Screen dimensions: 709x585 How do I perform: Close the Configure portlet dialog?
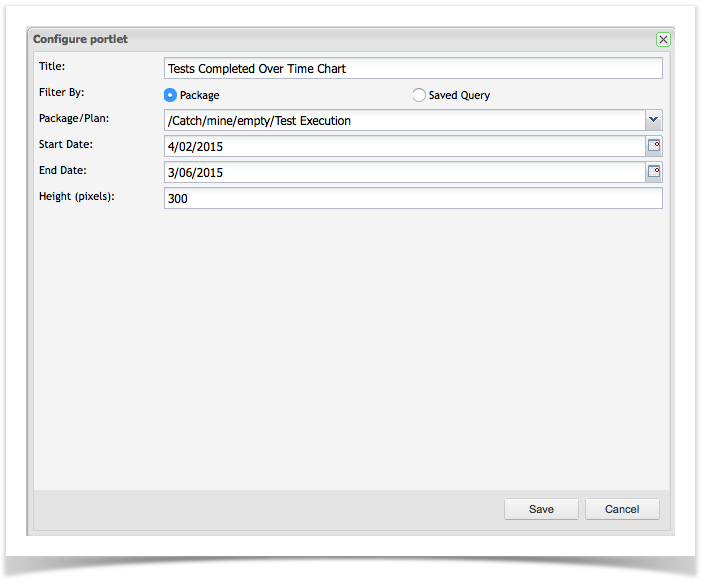(x=663, y=40)
